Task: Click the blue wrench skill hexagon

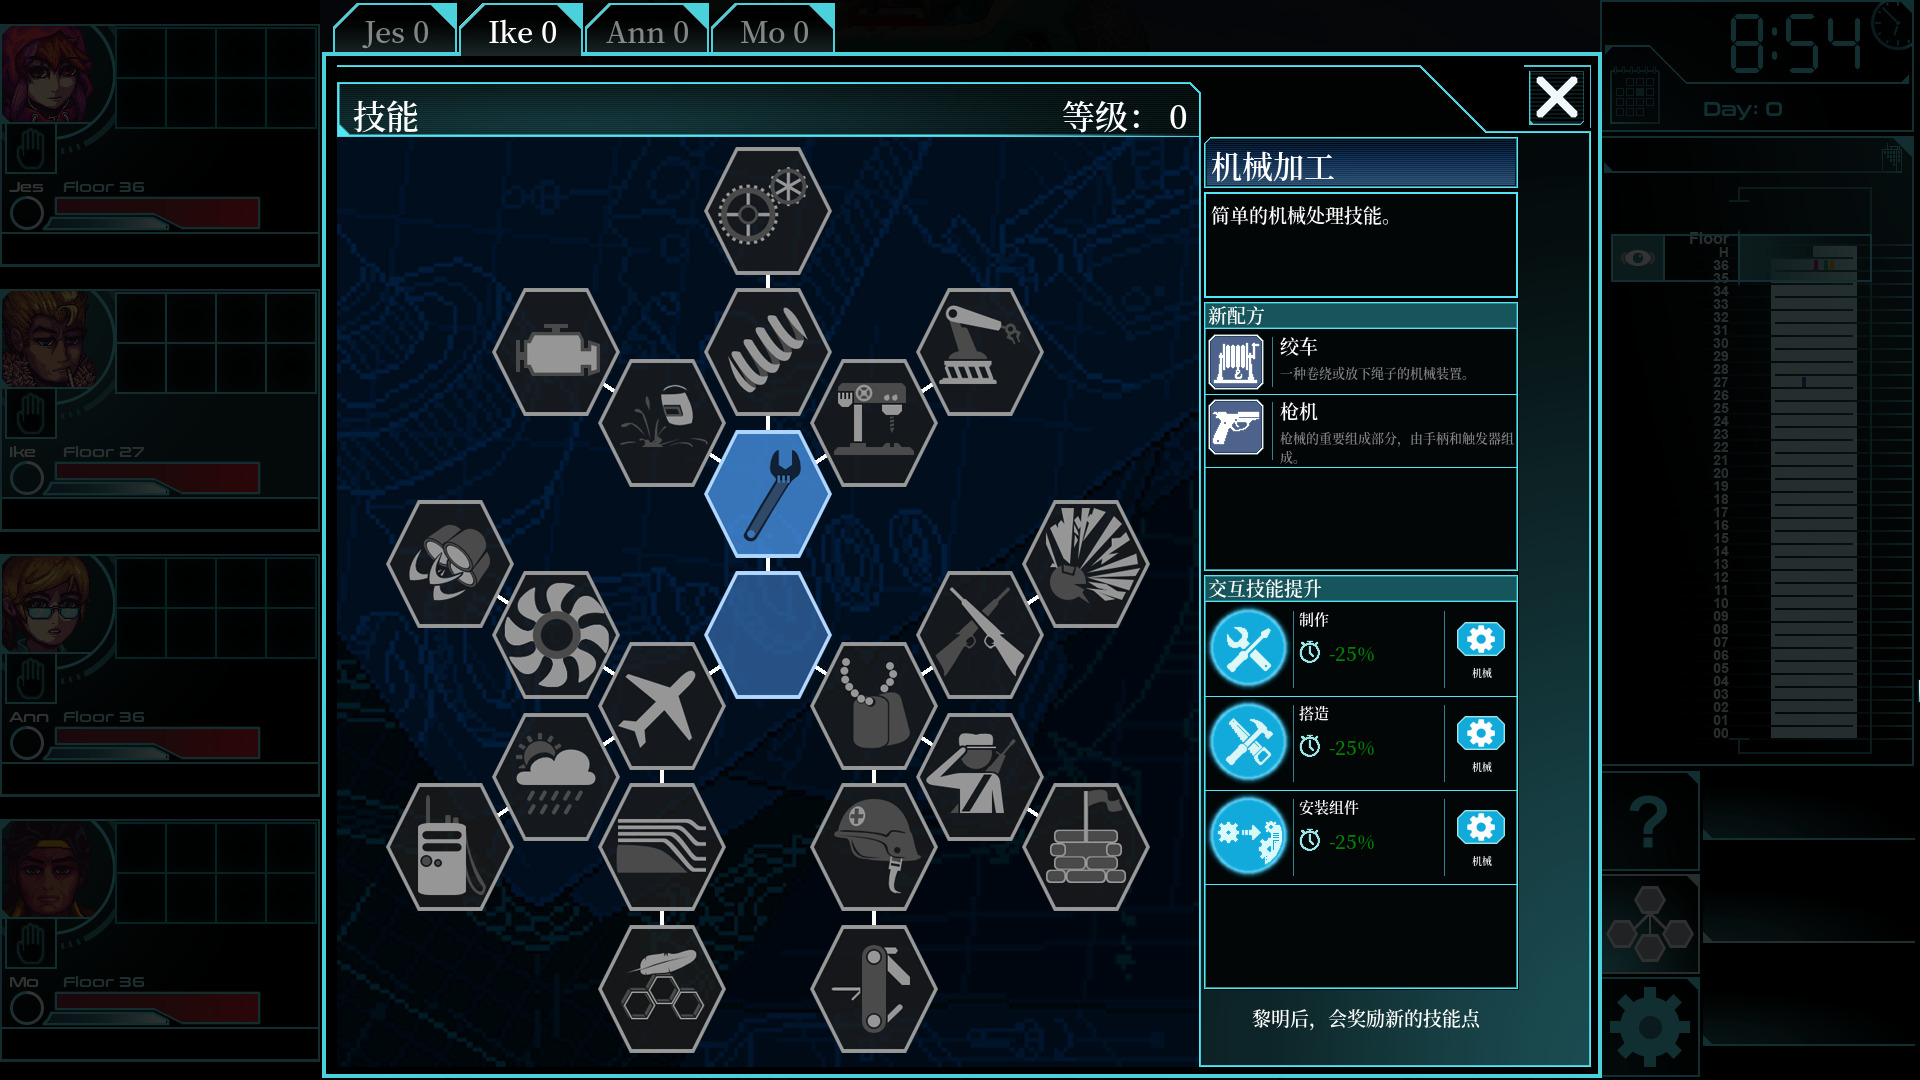Action: point(767,494)
